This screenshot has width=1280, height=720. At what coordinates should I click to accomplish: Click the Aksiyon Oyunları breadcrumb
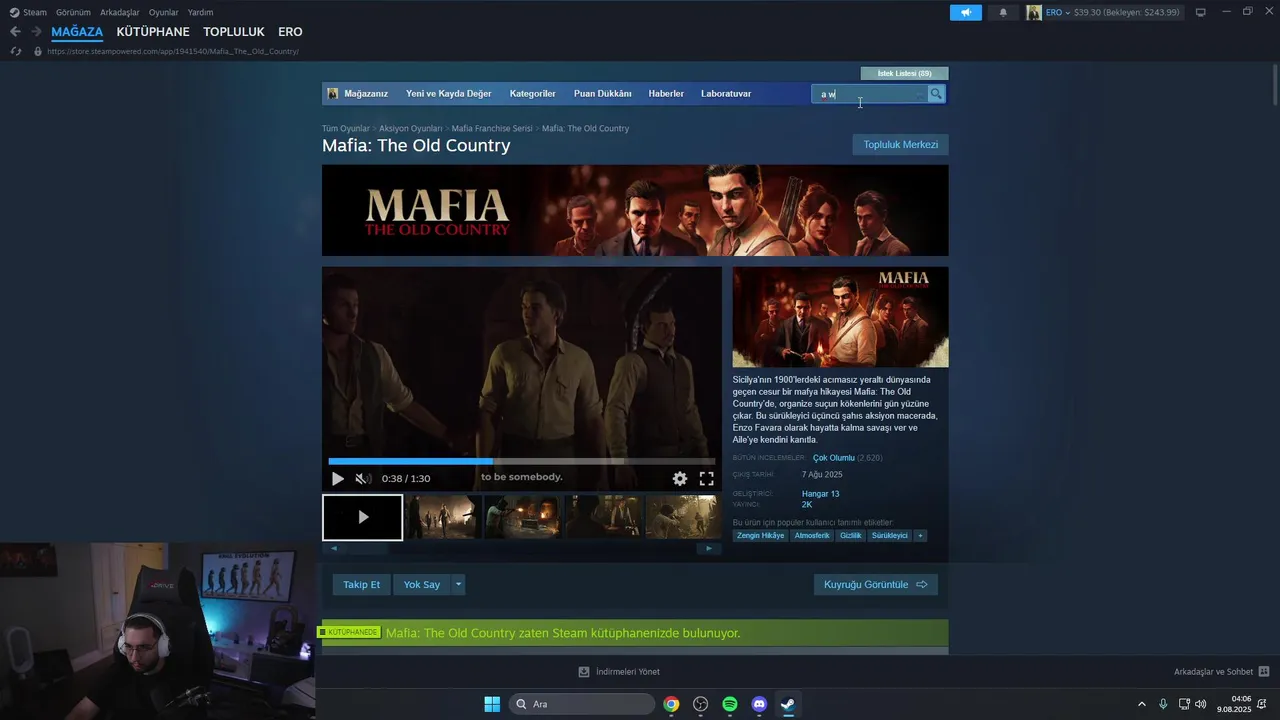pos(410,129)
